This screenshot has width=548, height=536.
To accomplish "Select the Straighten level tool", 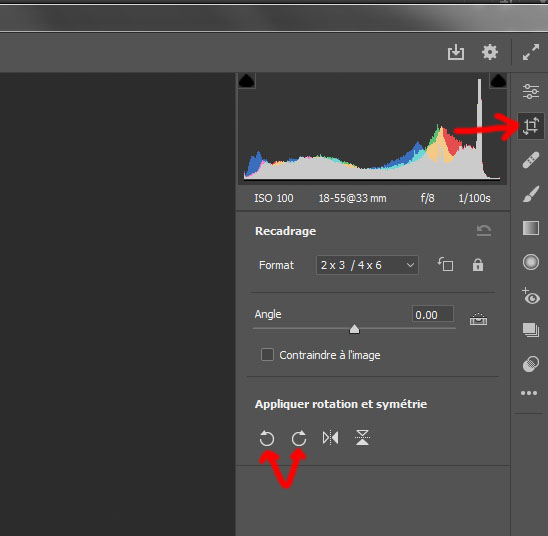I will (478, 319).
